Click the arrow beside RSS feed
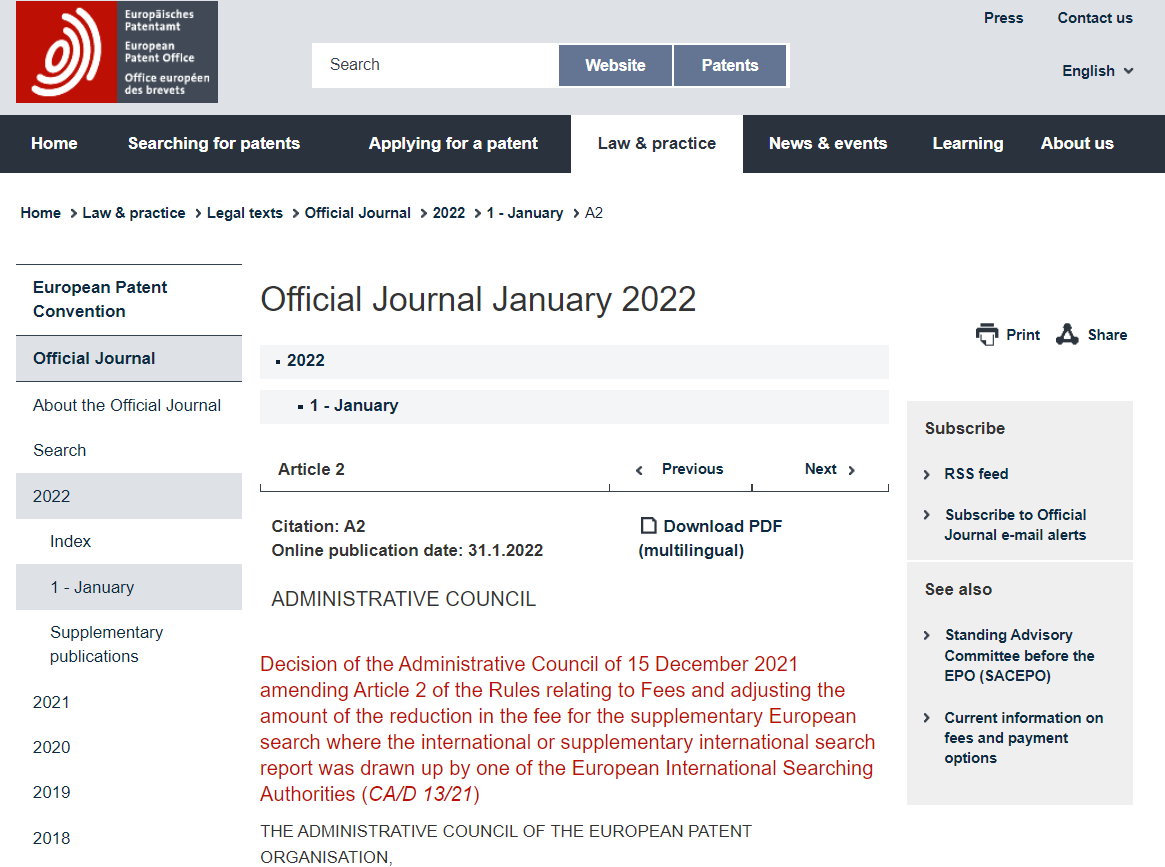The width and height of the screenshot is (1165, 867). pos(927,474)
